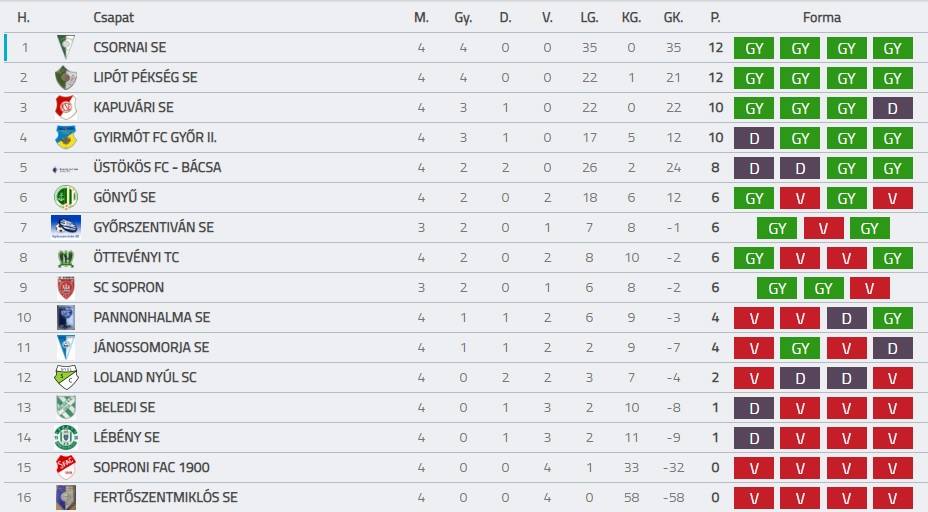The image size is (928, 512).
Task: Click the Soproni FAC 1900 crest
Action: point(66,467)
